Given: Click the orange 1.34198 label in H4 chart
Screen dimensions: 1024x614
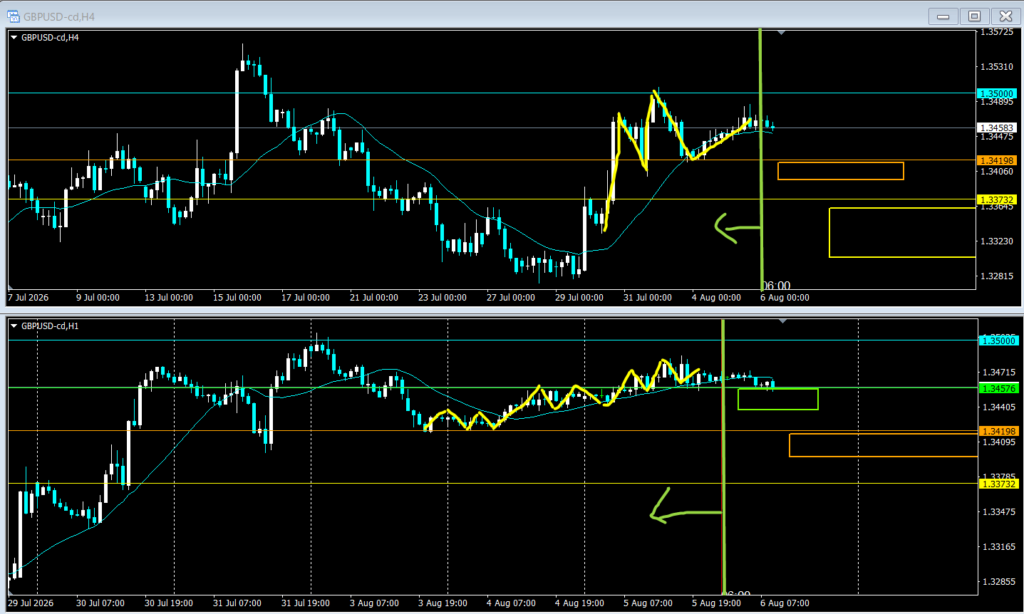Looking at the screenshot, I should point(997,160).
